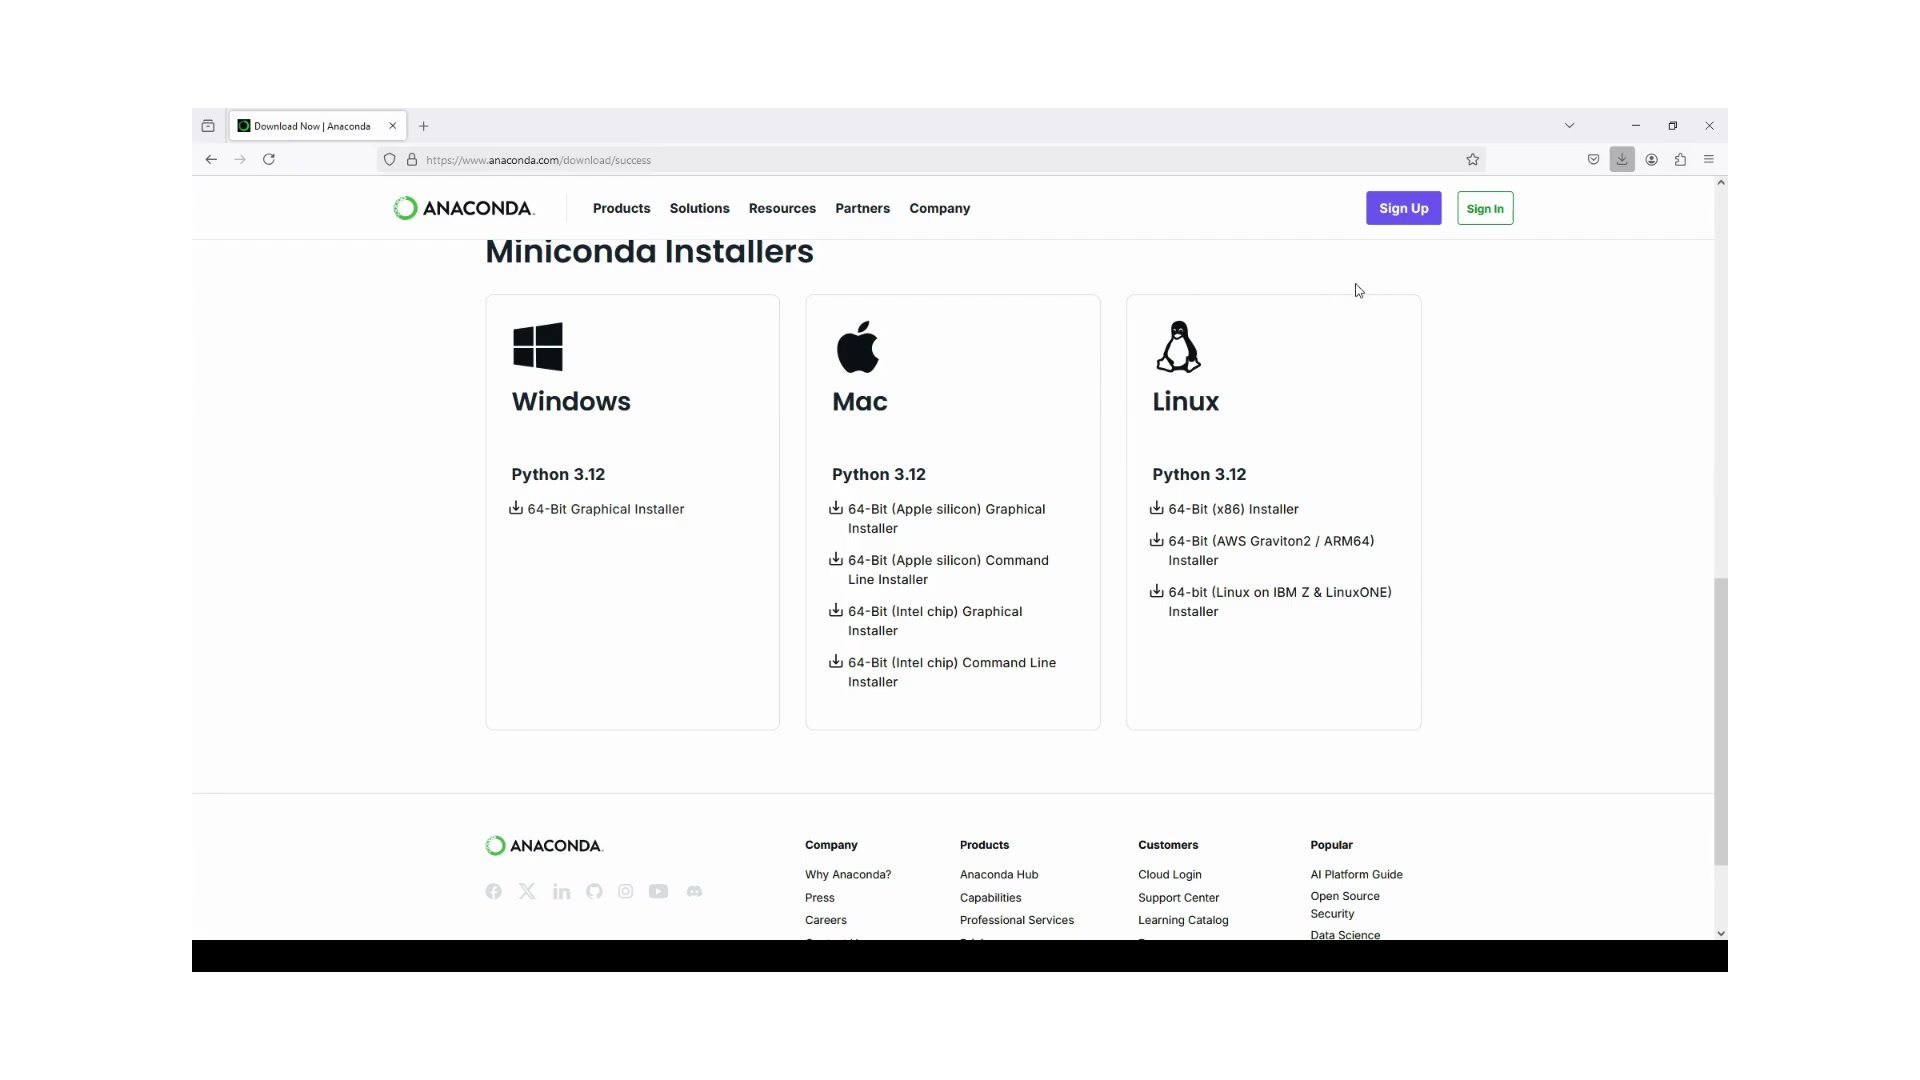
Task: Open Why Anaconda? footer link
Action: tap(848, 874)
